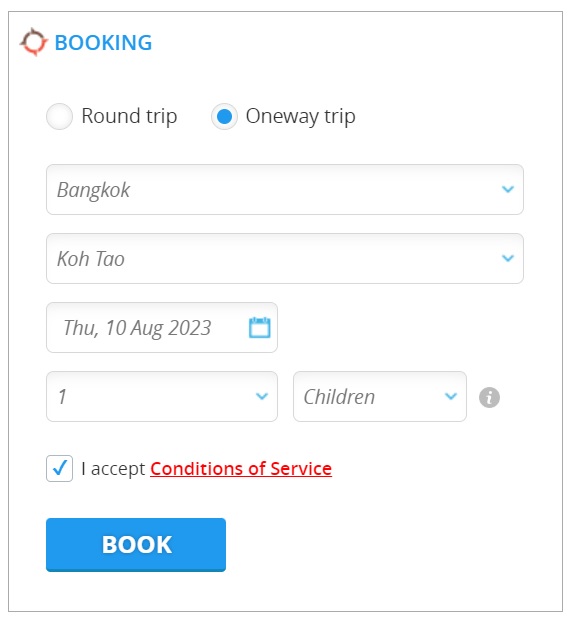Open the adult passengers dropdown showing 1

click(162, 396)
